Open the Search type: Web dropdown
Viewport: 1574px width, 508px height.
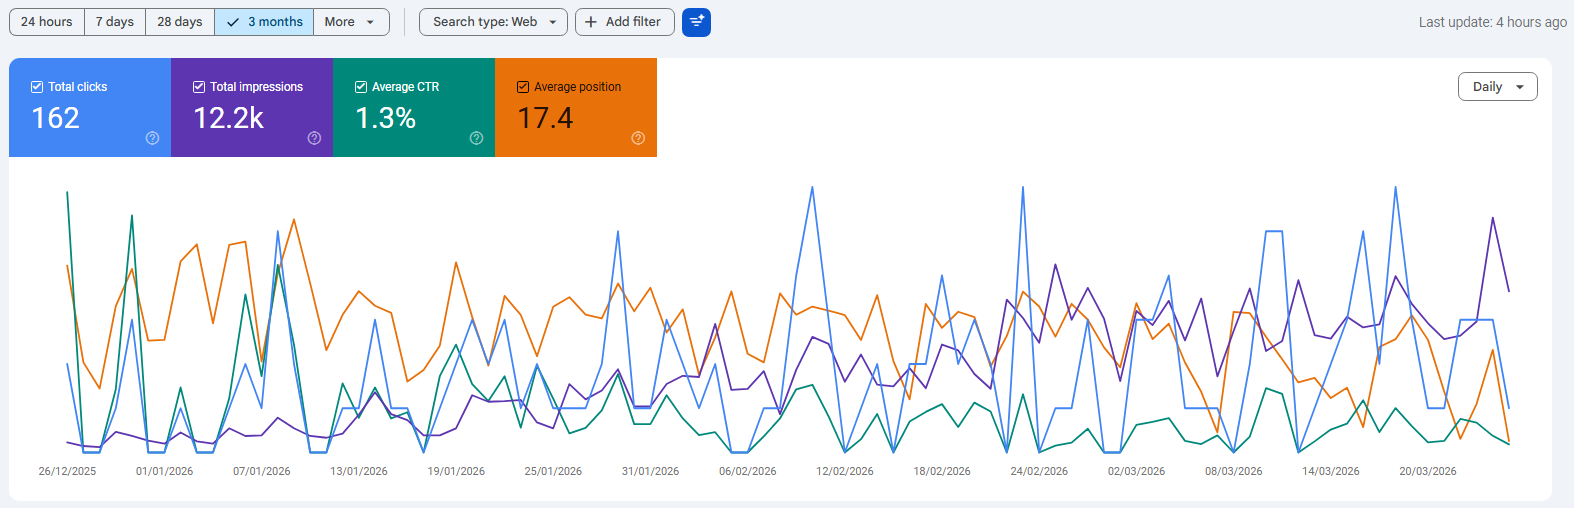tap(493, 22)
